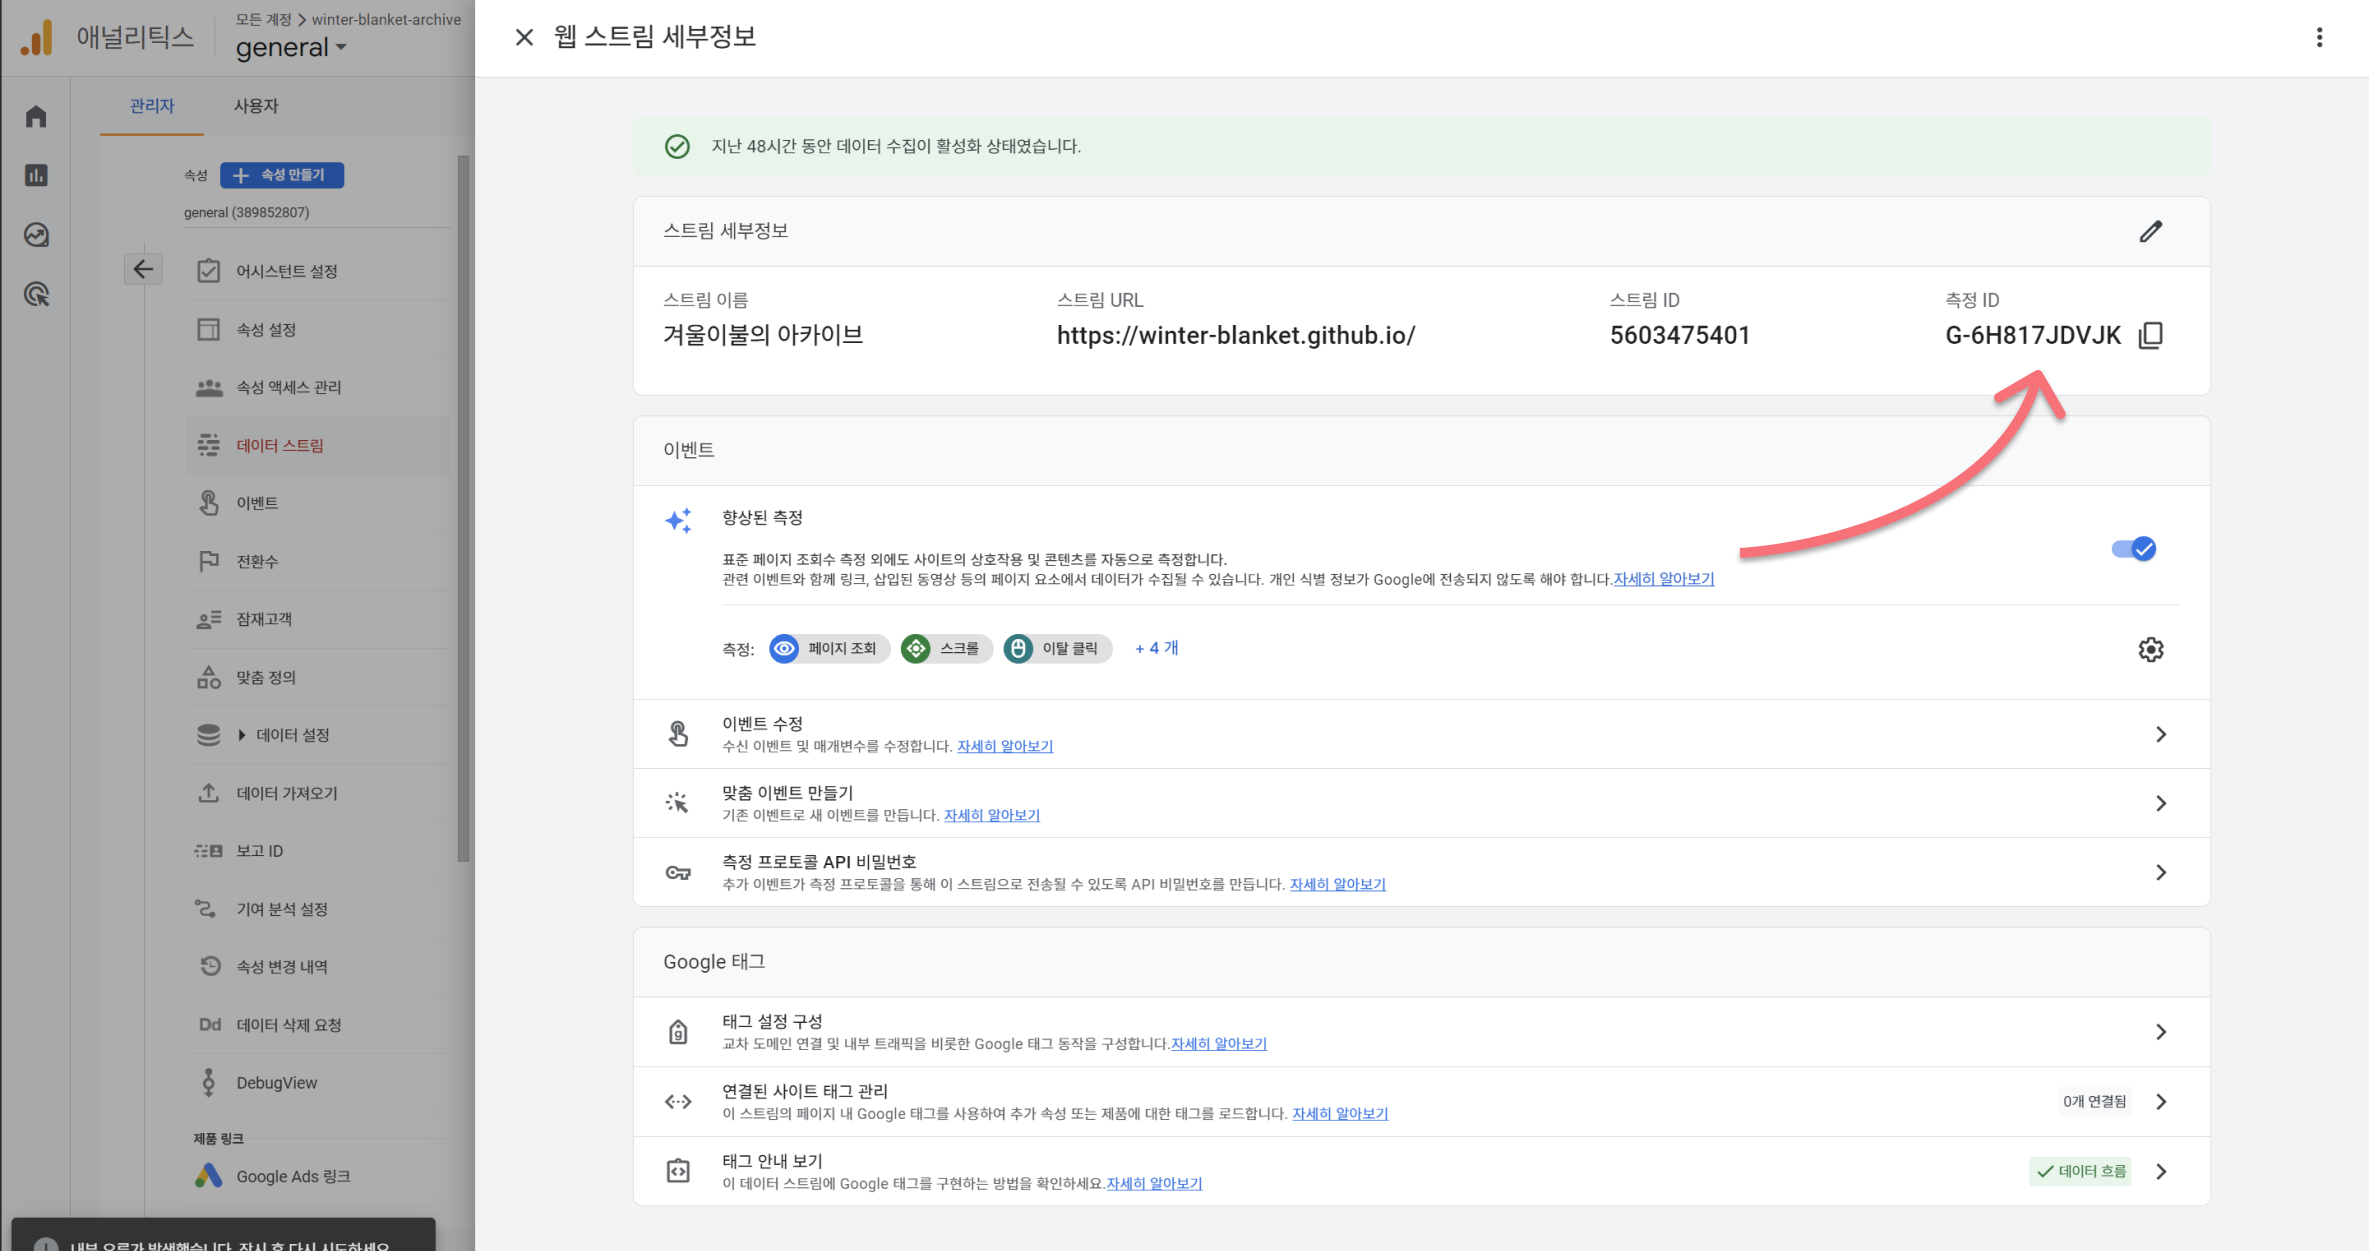Click the 속성 만들기 button
The image size is (2369, 1251).
(x=282, y=175)
